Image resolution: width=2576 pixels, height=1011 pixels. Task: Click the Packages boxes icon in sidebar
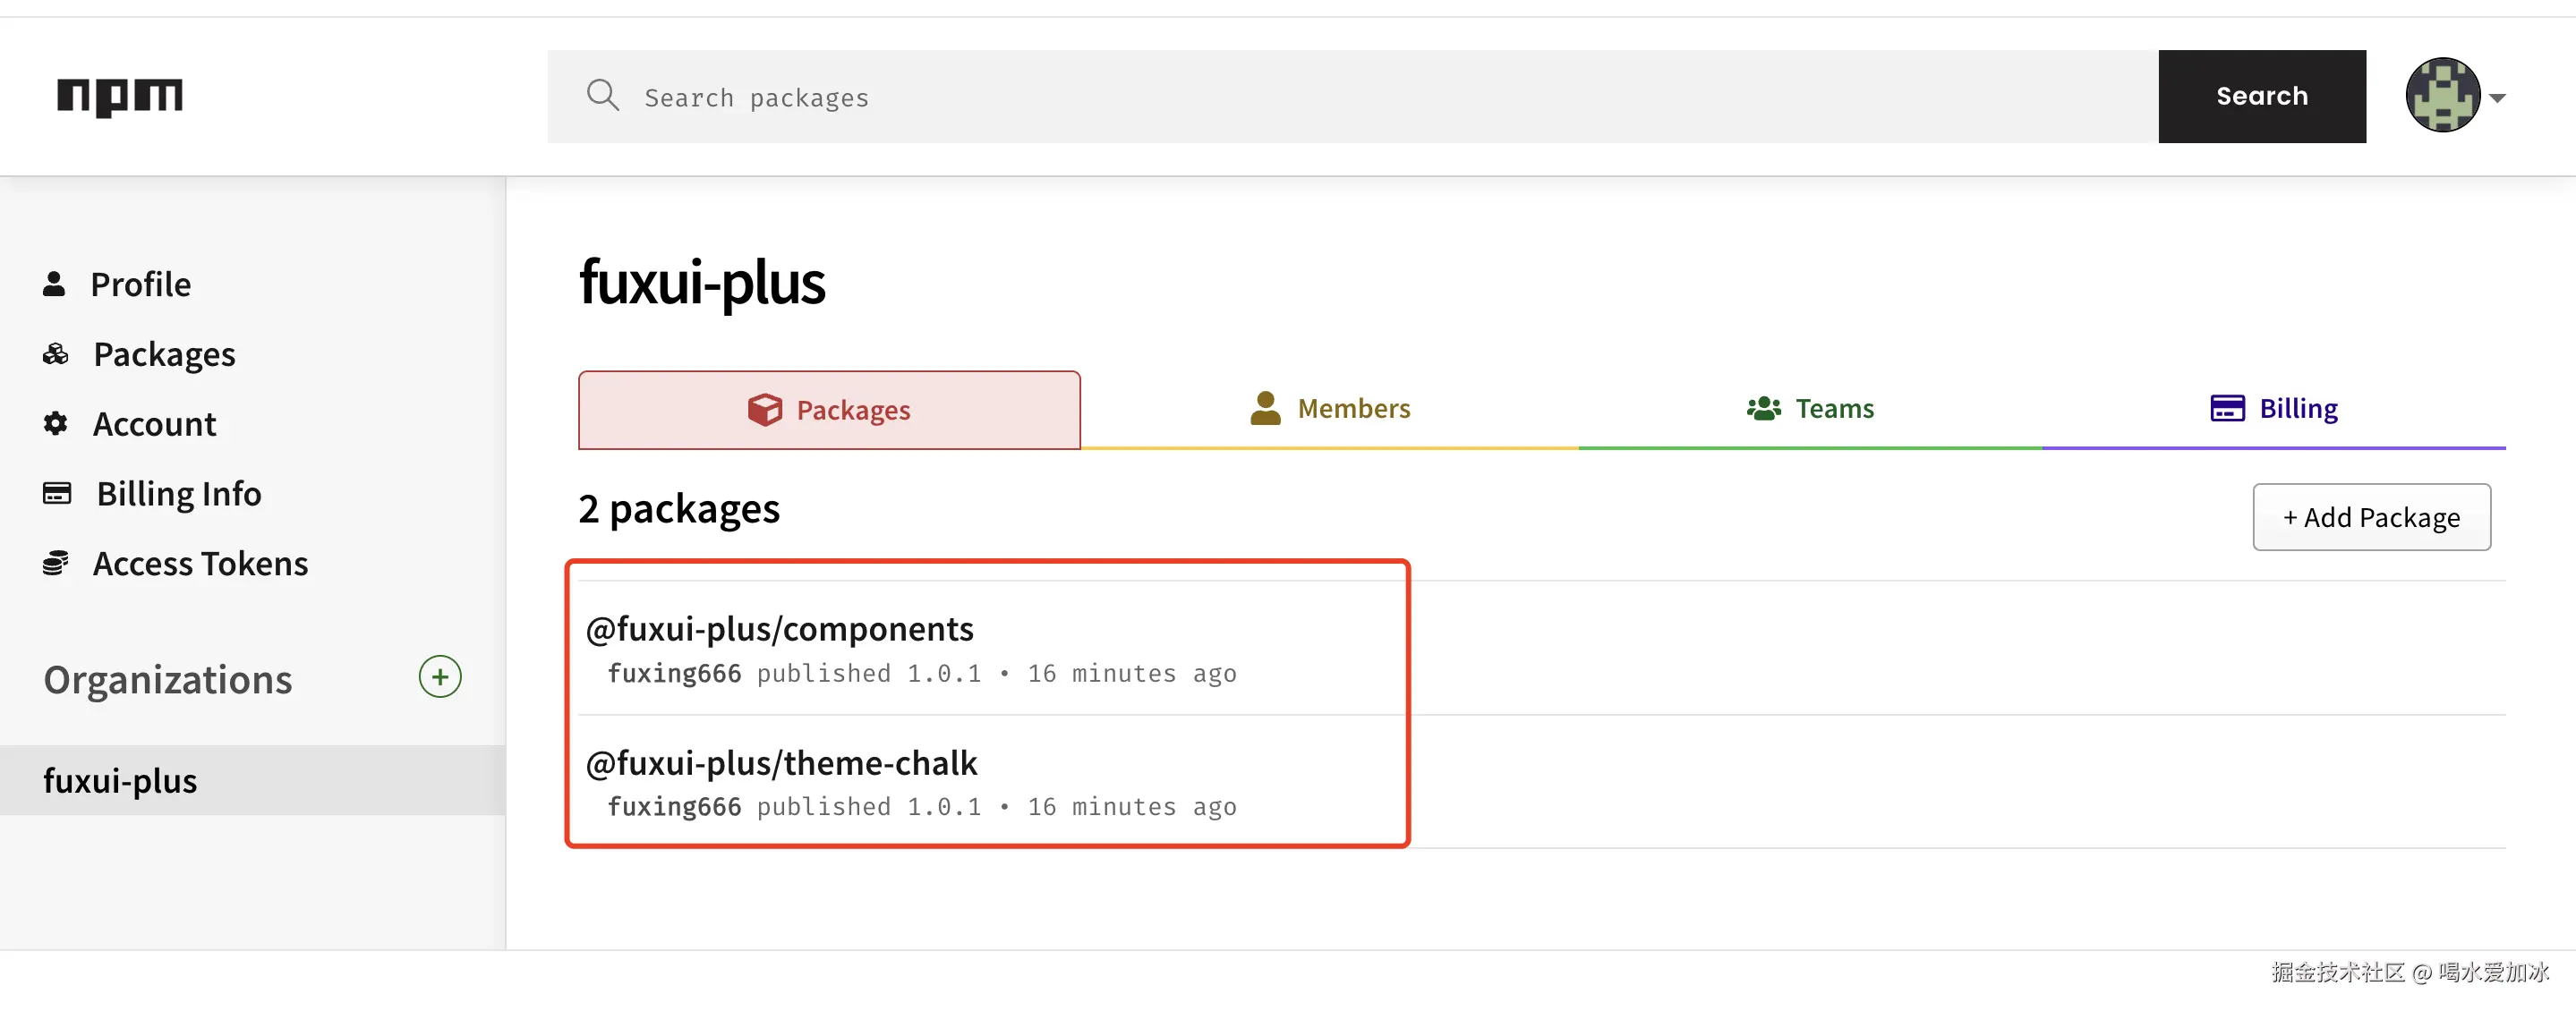pos(56,354)
